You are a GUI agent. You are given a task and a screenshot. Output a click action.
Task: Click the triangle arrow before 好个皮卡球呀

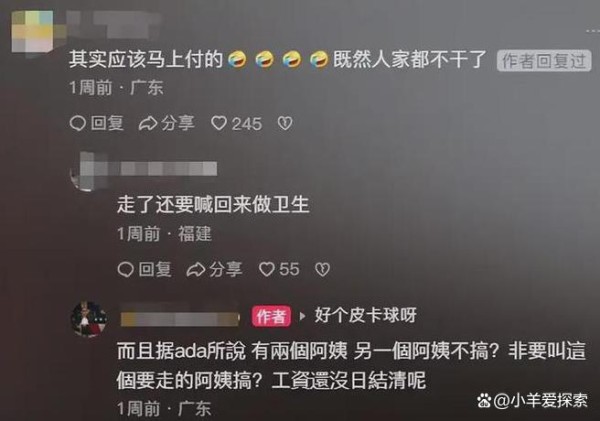coord(302,316)
